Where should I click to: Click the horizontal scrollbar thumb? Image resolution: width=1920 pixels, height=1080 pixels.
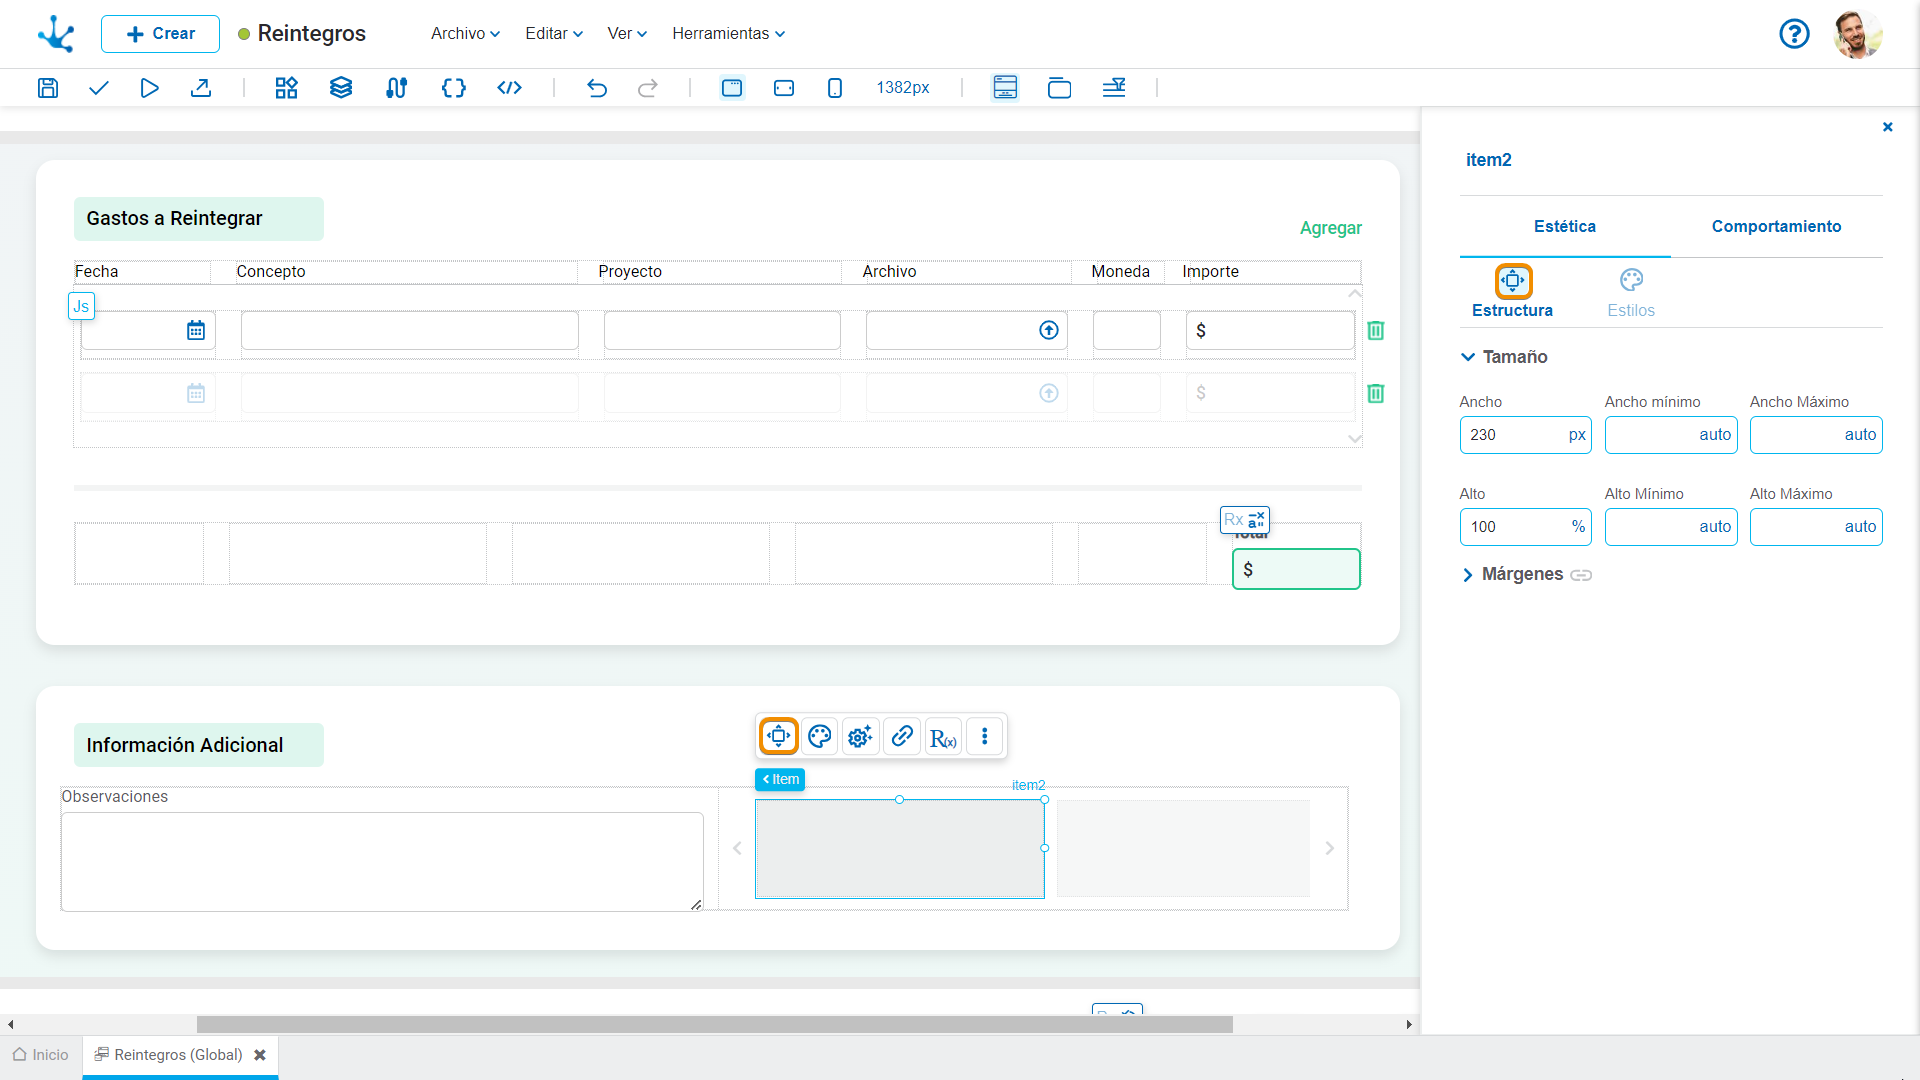[x=714, y=1024]
